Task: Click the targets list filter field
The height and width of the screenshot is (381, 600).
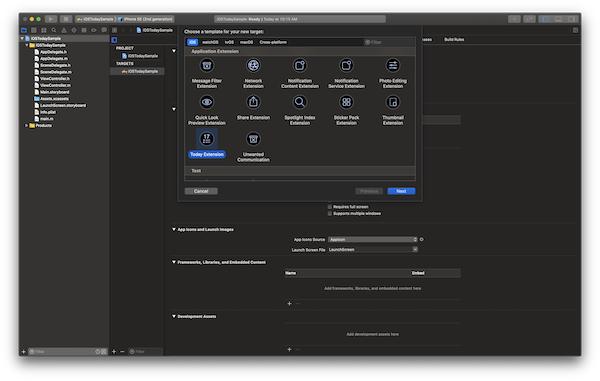Action: click(145, 351)
